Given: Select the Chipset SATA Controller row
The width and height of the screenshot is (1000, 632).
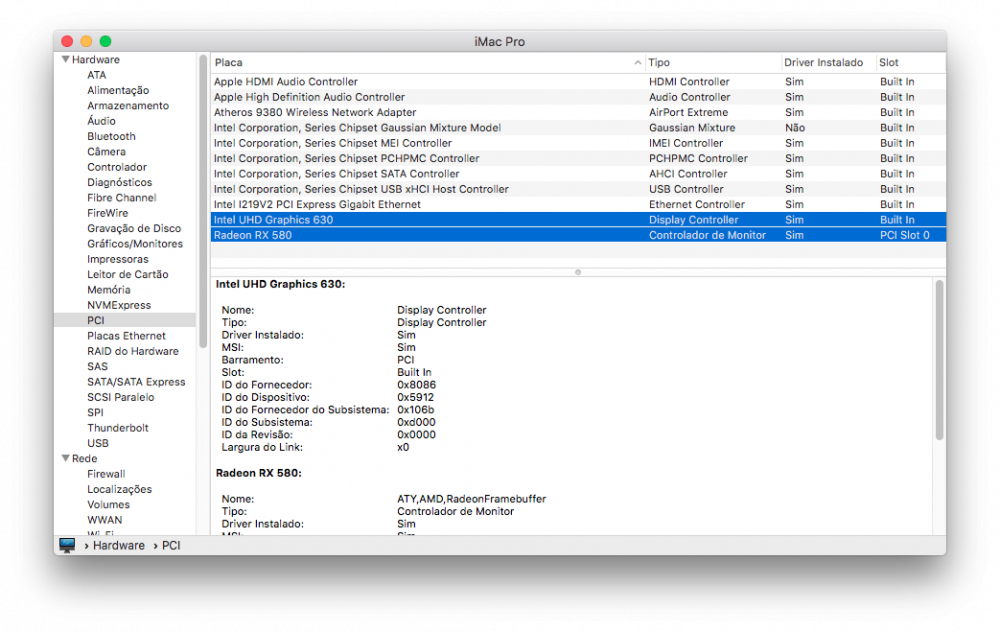Looking at the screenshot, I should coord(578,173).
